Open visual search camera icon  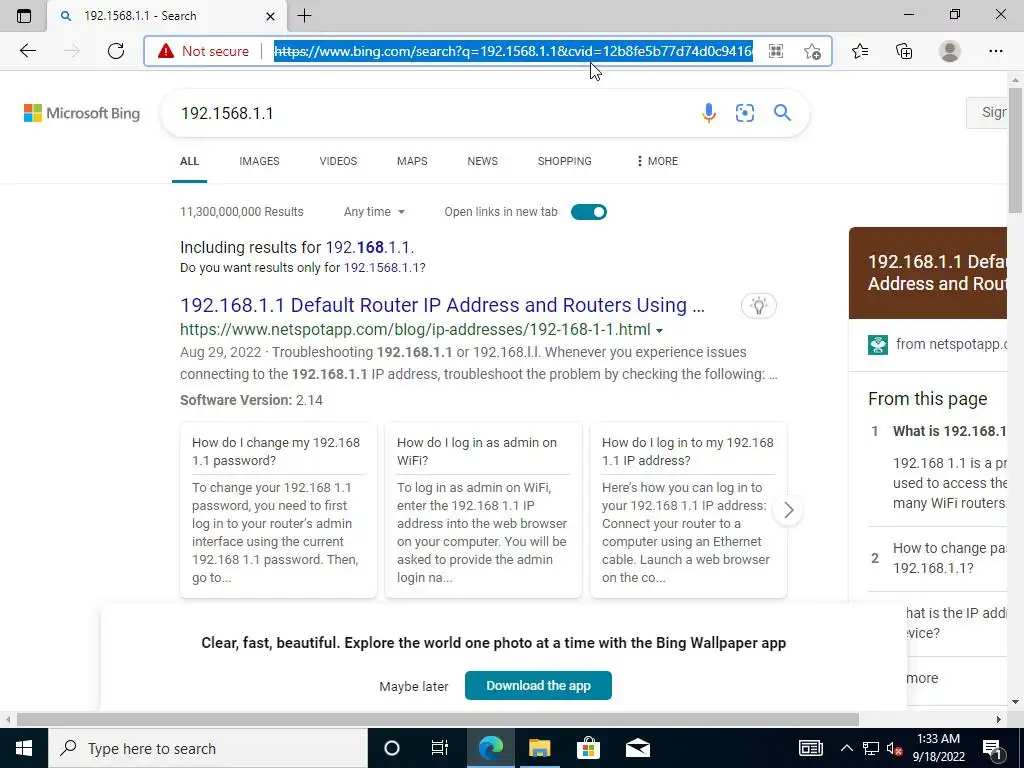pos(744,113)
